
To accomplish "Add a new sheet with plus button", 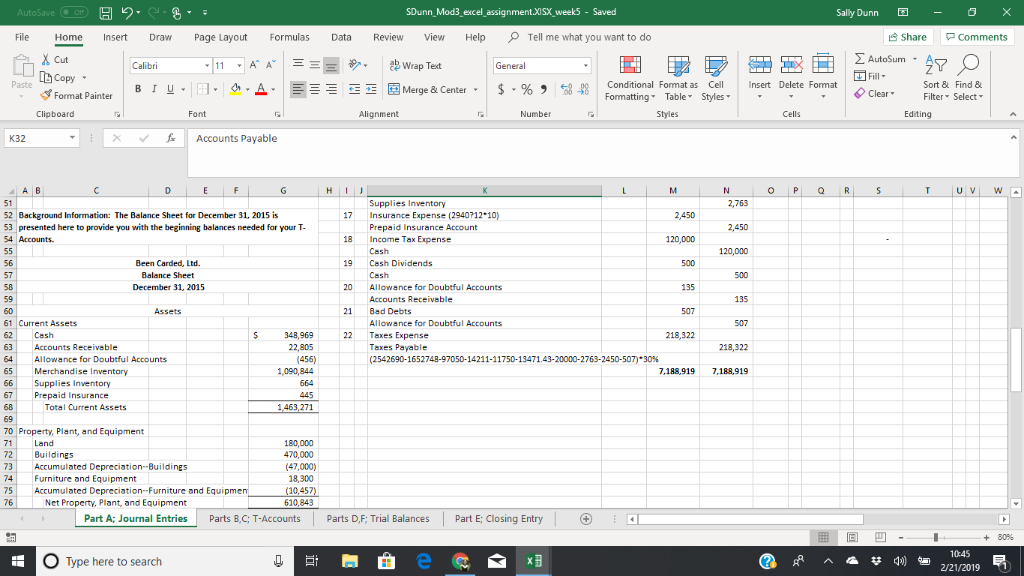I will pos(586,519).
